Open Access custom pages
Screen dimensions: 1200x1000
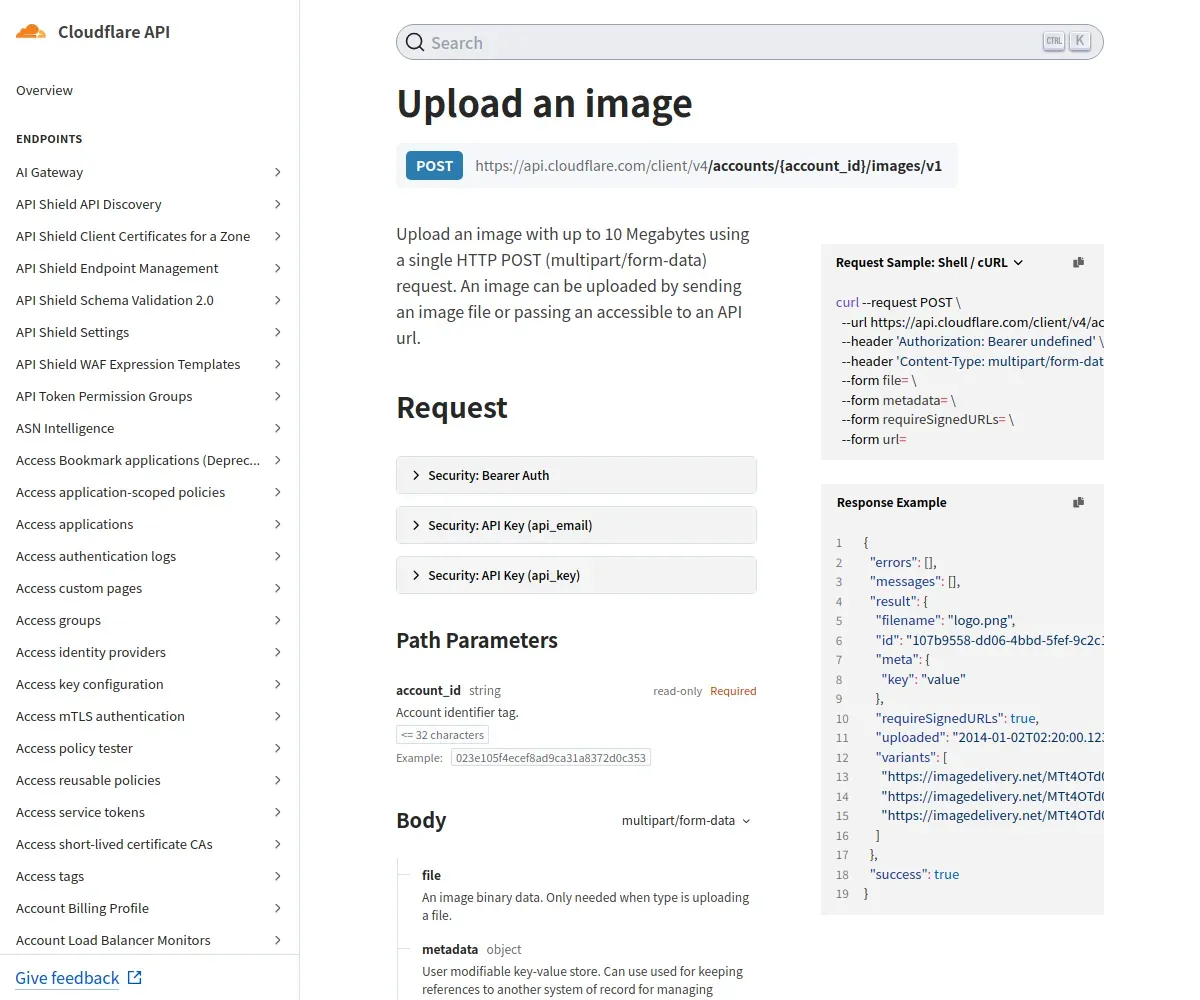(x=79, y=588)
